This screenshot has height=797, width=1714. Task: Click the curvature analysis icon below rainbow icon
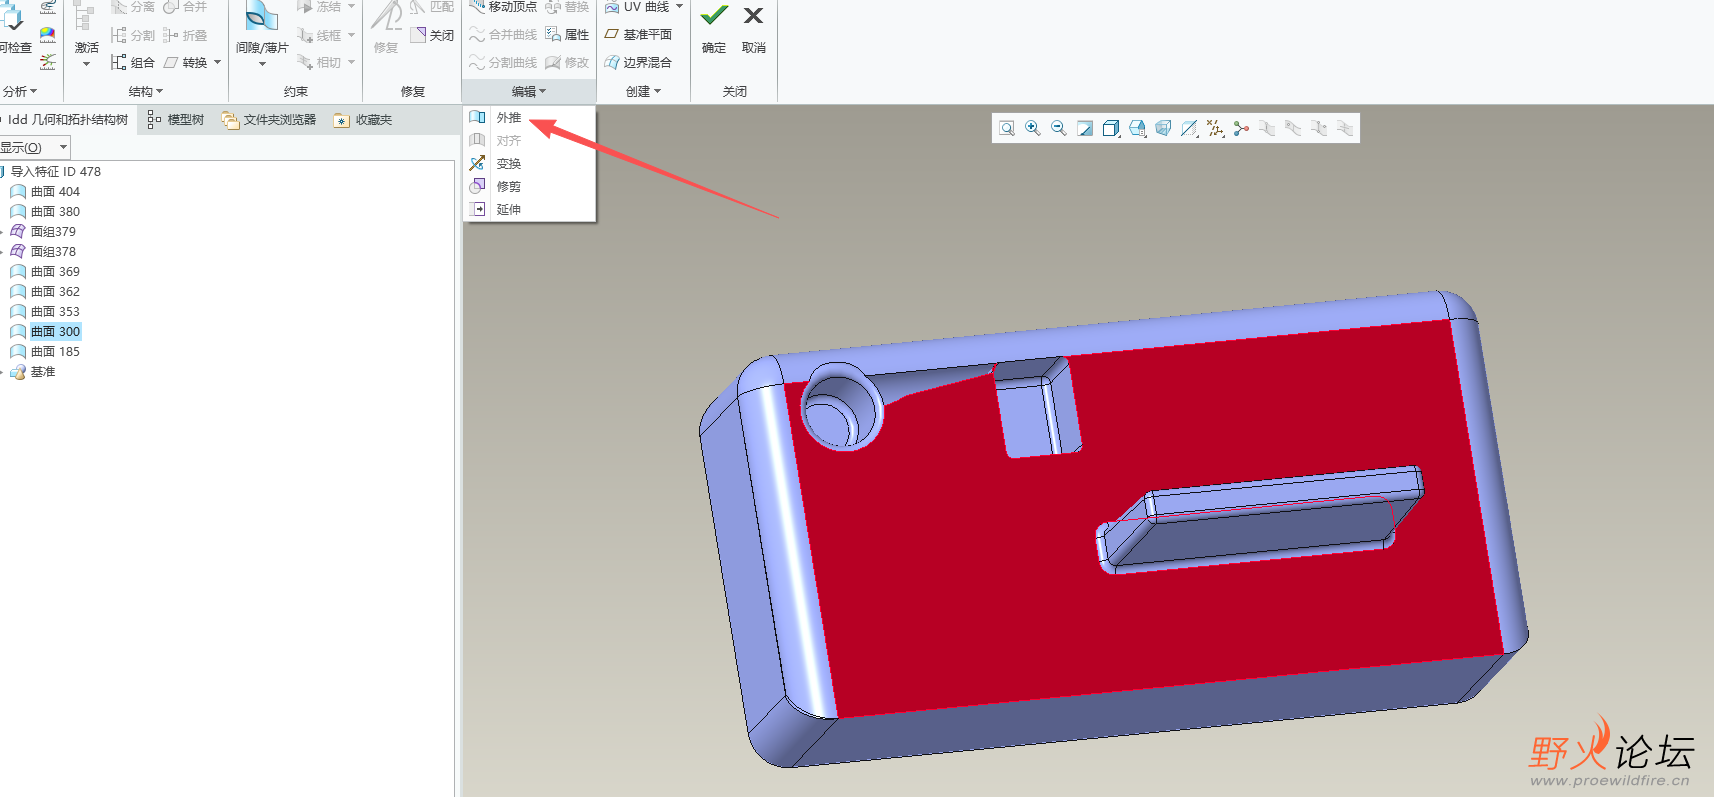pyautogui.click(x=47, y=62)
